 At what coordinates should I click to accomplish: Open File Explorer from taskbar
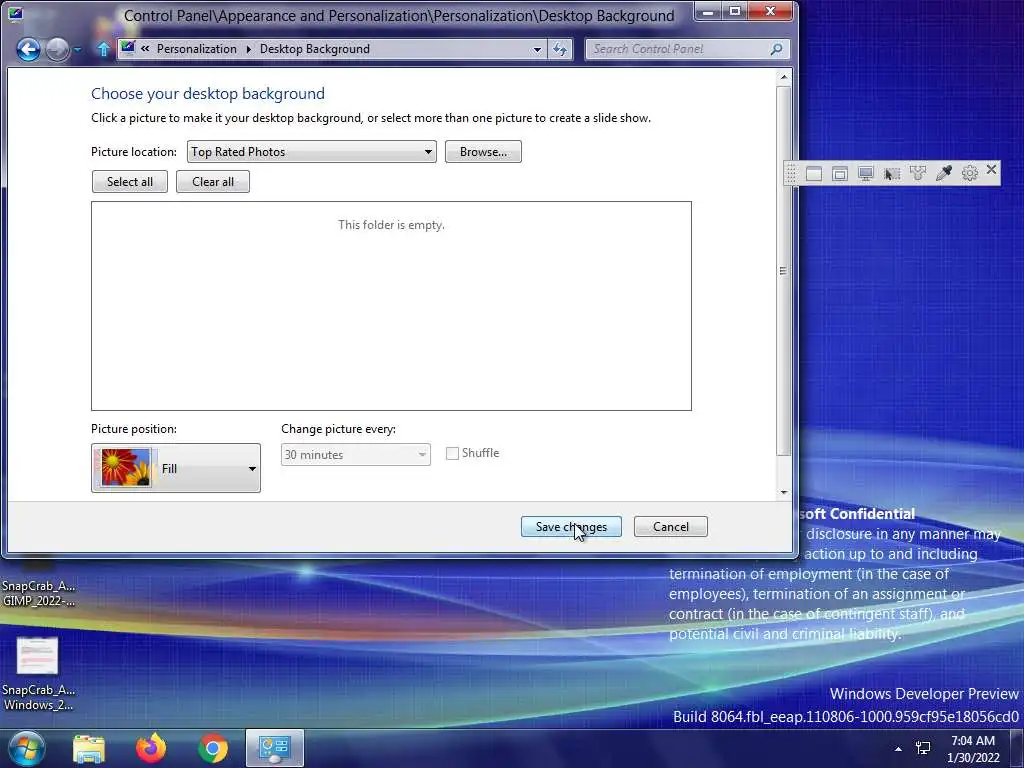[89, 748]
